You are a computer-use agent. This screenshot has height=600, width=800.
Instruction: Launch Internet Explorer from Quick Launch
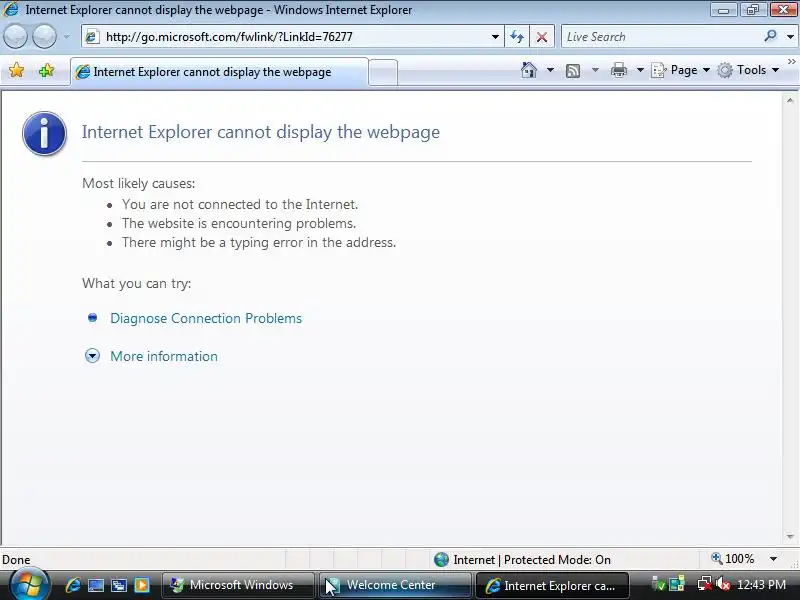73,585
